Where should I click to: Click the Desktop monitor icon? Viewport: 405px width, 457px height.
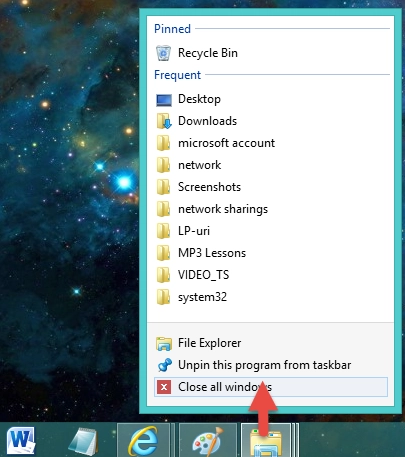point(164,100)
